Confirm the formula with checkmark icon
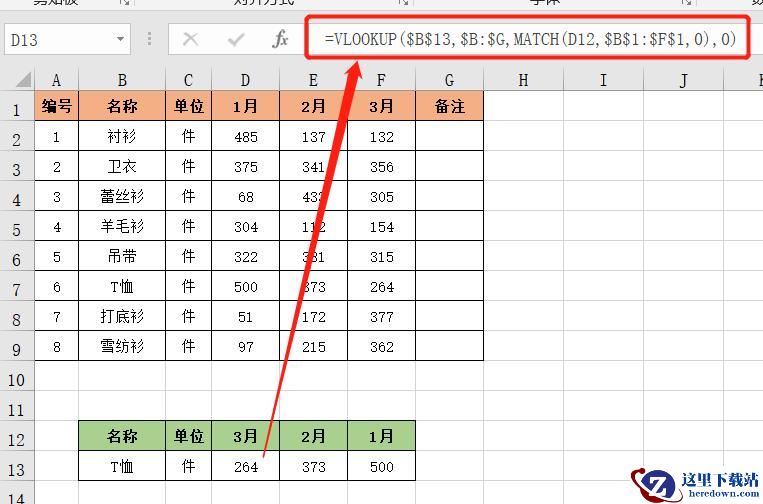Viewport: 763px width, 504px height. pyautogui.click(x=236, y=39)
